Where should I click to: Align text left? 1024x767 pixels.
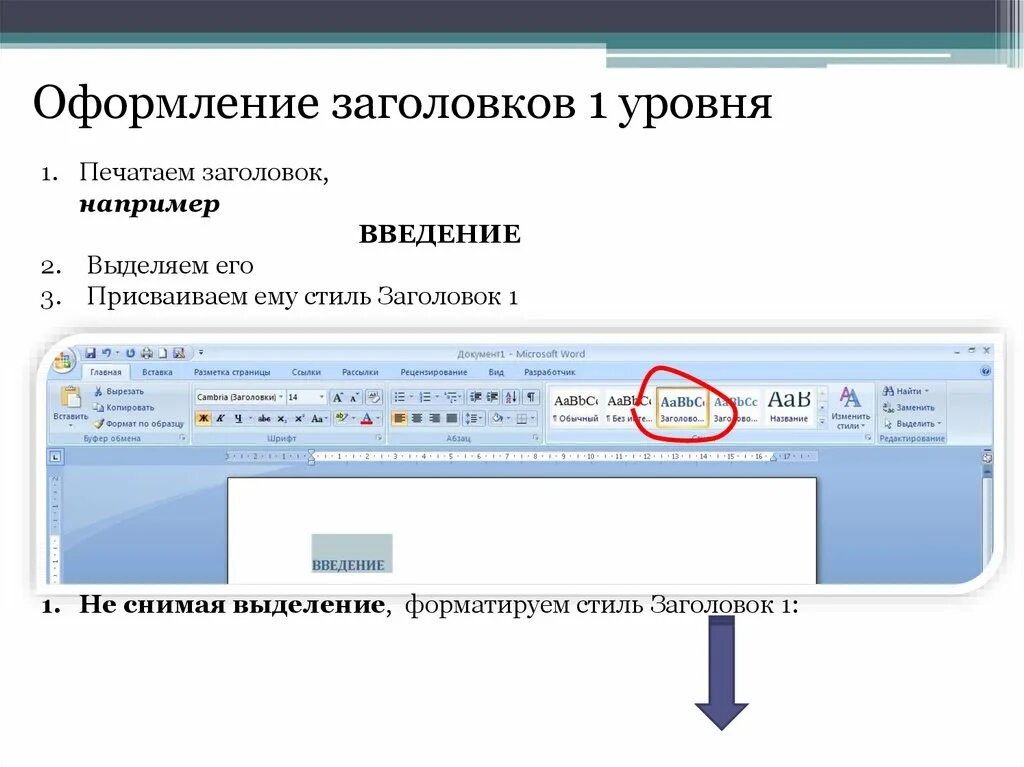400,418
